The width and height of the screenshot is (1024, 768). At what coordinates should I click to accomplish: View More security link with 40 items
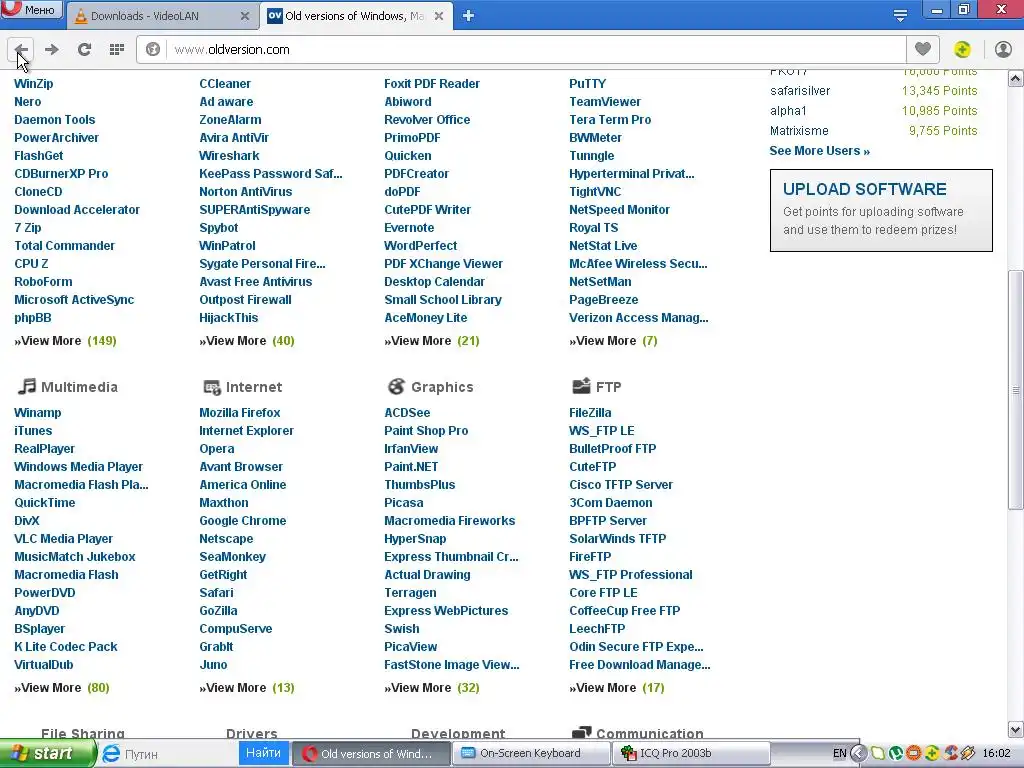click(247, 341)
